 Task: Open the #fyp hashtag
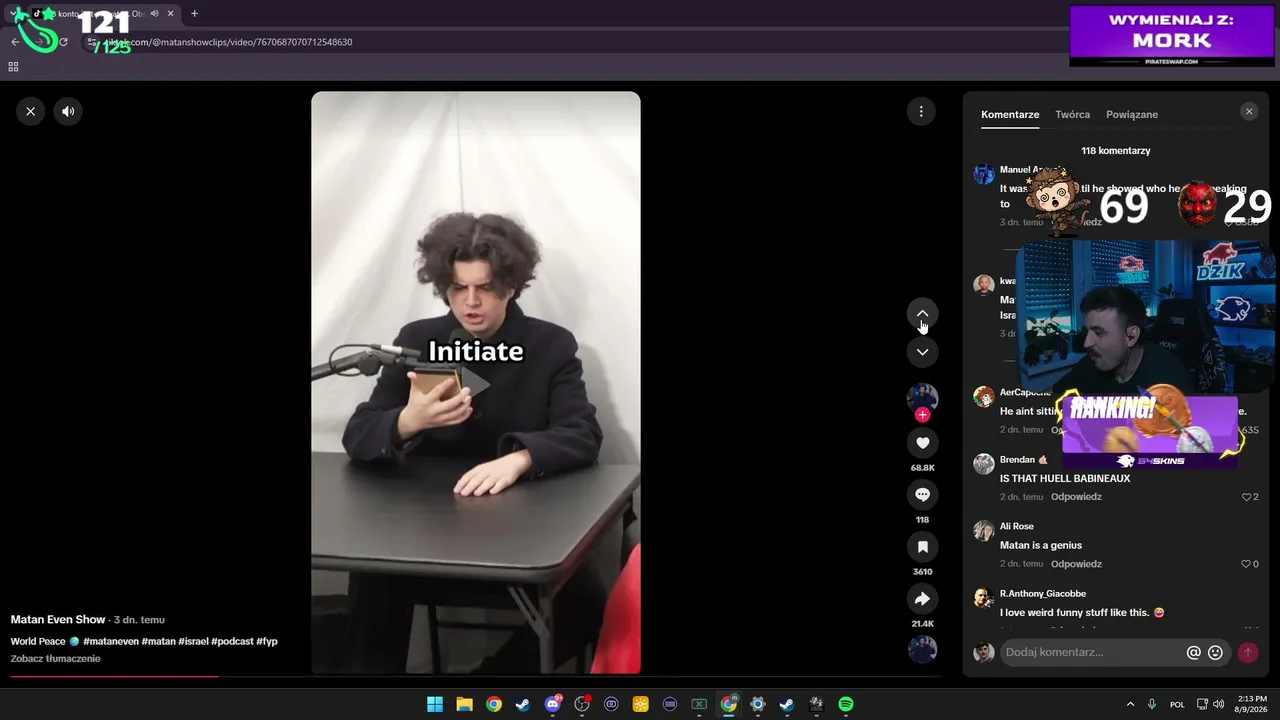coord(267,641)
